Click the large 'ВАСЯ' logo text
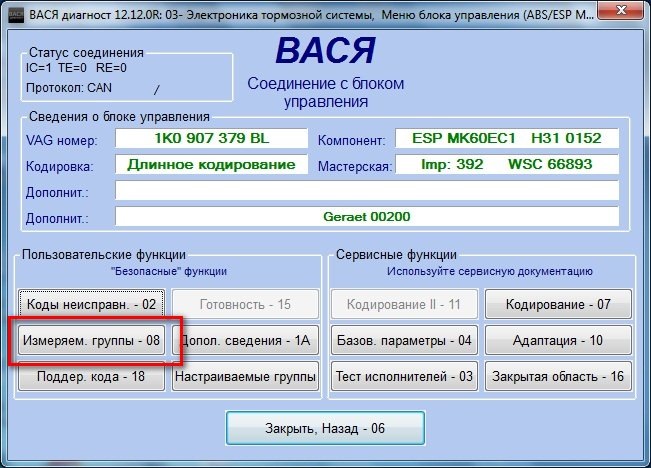Viewport: 651px width, 468px height. [x=326, y=50]
